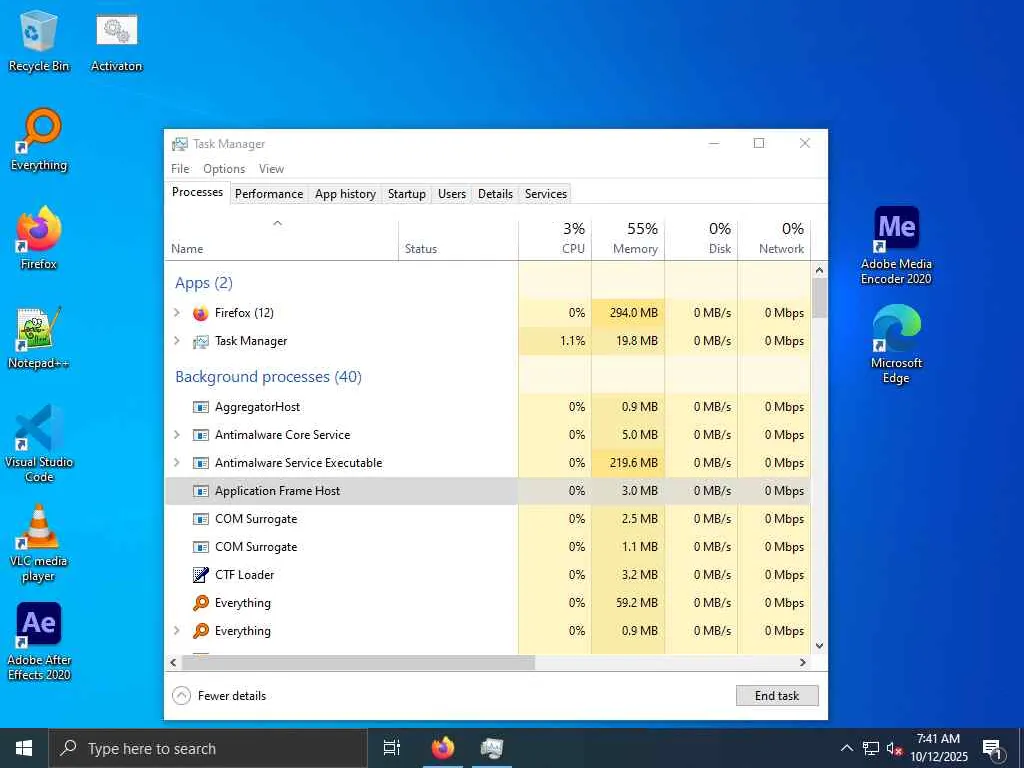The width and height of the screenshot is (1024, 768).
Task: Open the Recycle Bin desktop icon
Action: 39,40
